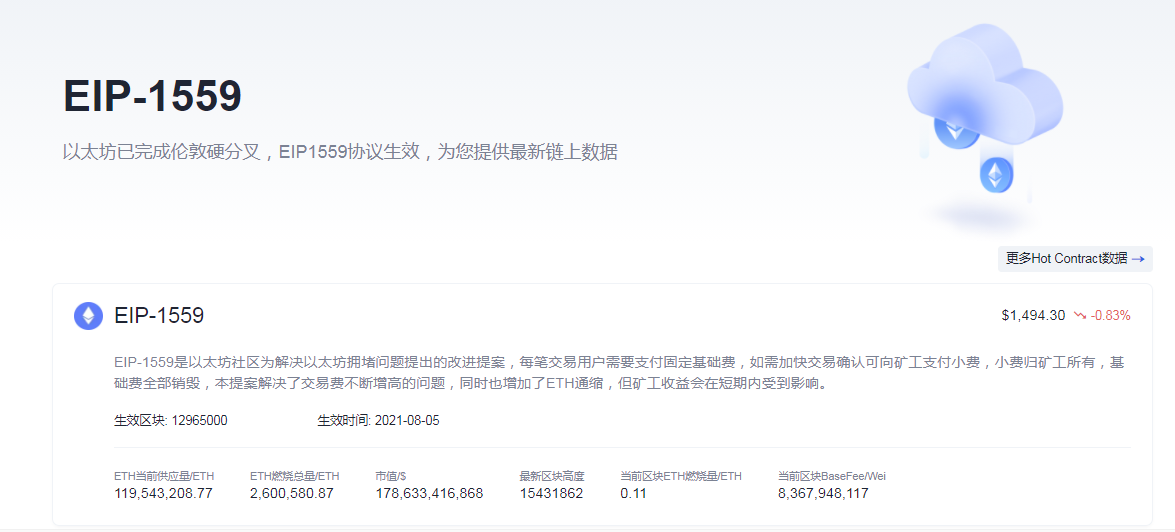Click the BaseFee value 8,367,948,117
The height and width of the screenshot is (532, 1175).
pyautogui.click(x=824, y=493)
